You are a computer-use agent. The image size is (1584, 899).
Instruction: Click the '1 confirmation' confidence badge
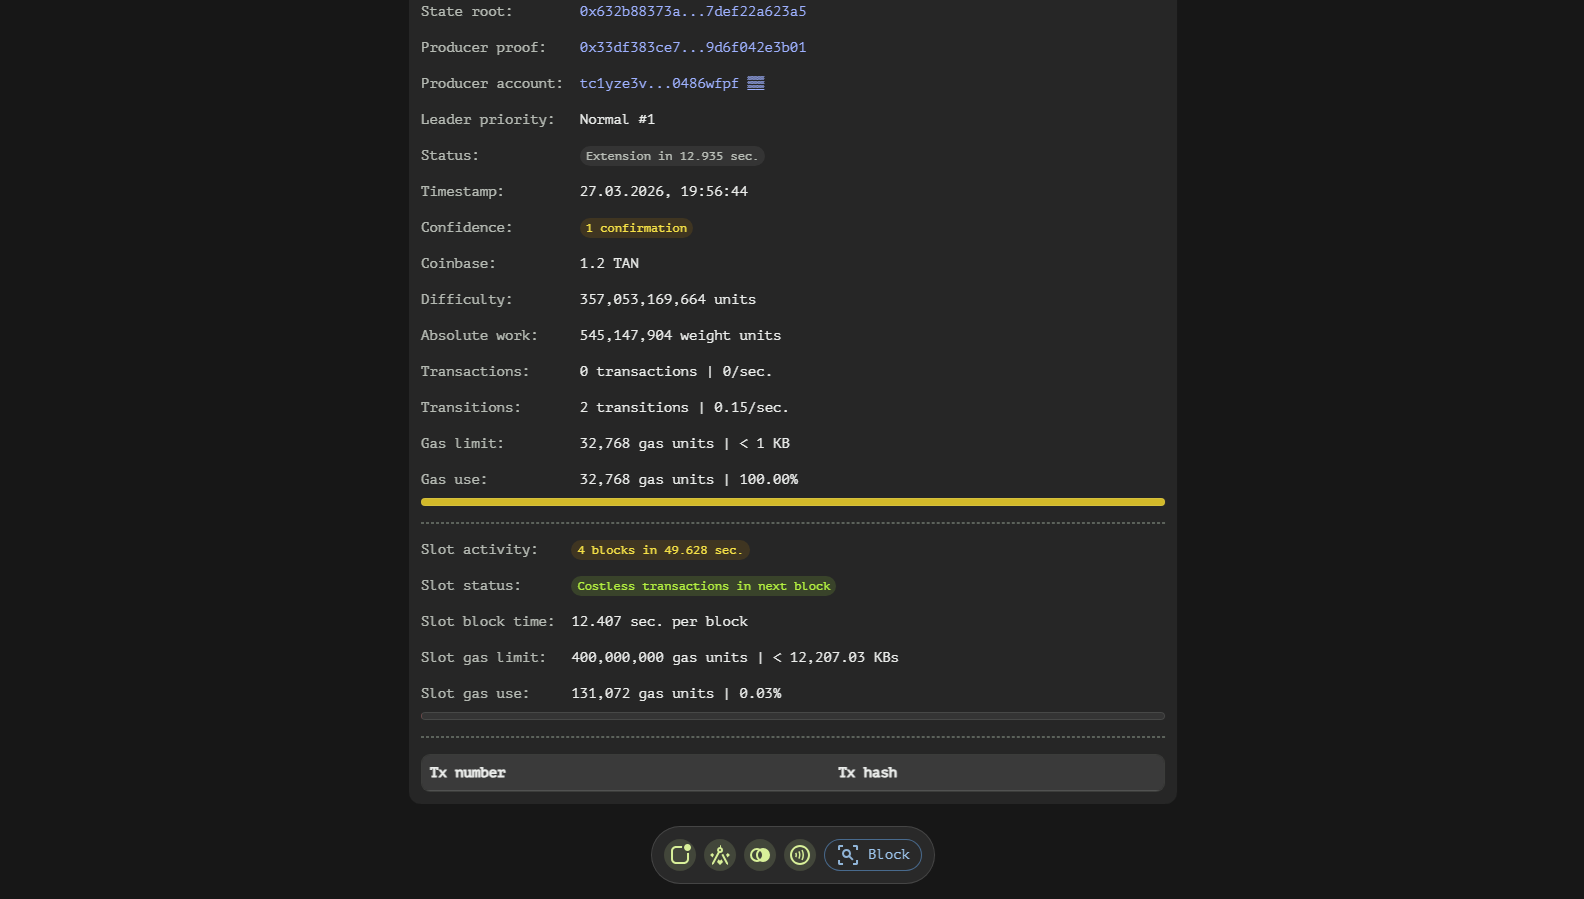click(636, 228)
